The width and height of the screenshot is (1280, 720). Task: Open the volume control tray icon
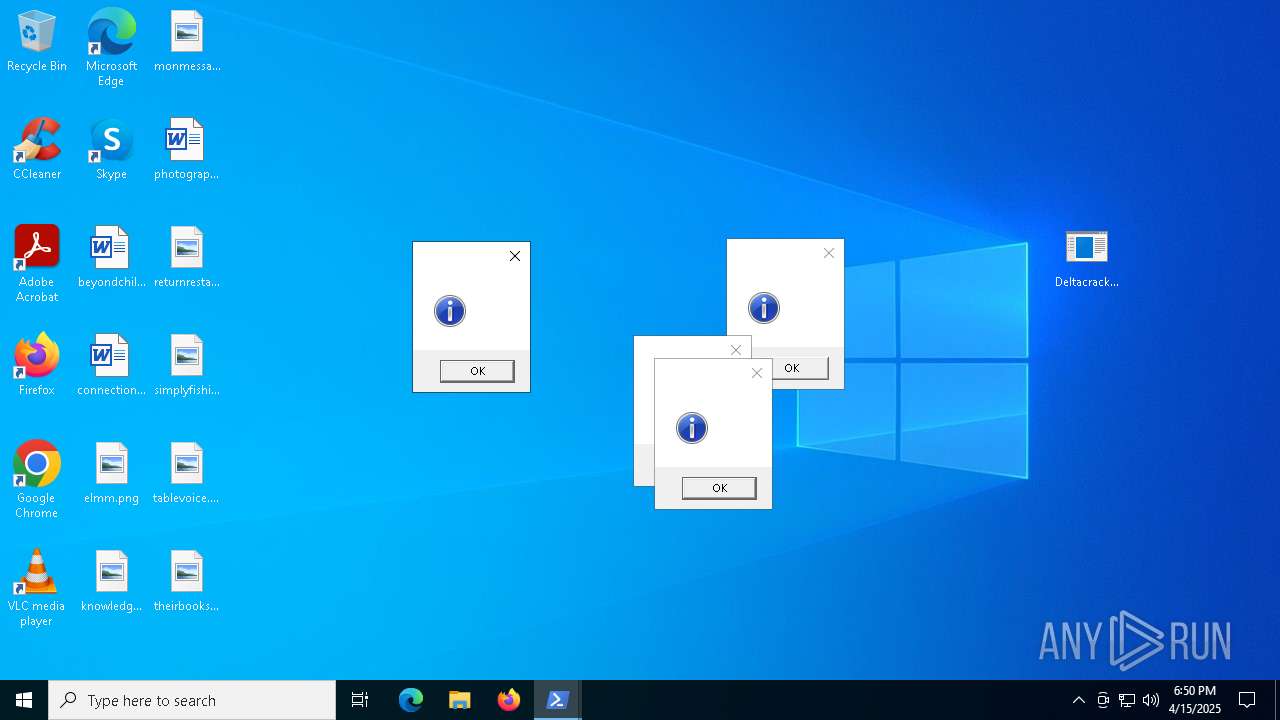pos(1151,700)
